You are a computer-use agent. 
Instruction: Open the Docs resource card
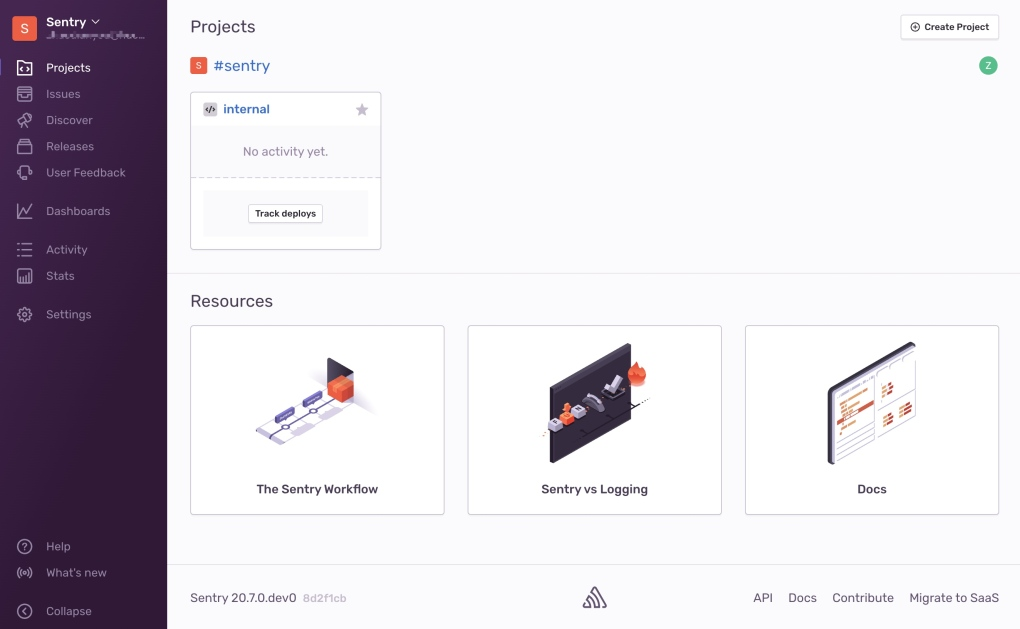(x=872, y=420)
